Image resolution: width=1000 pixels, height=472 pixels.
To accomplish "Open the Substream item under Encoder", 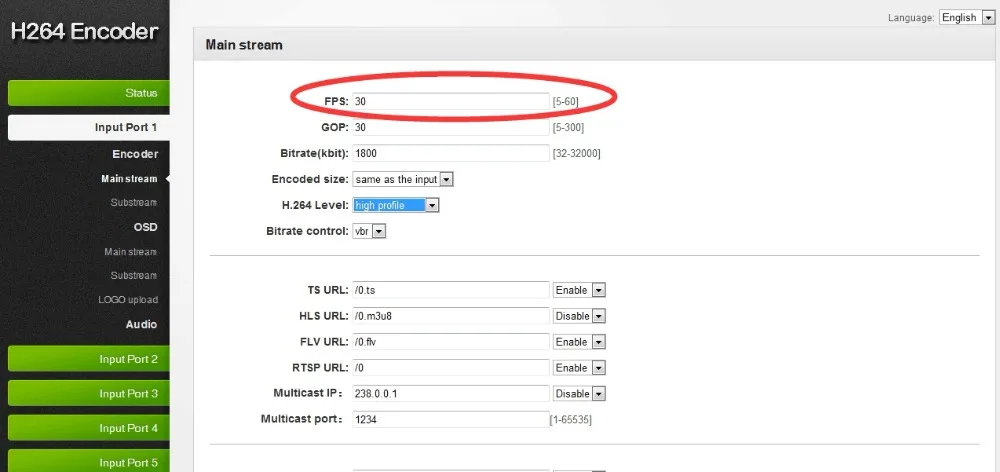I will click(x=133, y=203).
